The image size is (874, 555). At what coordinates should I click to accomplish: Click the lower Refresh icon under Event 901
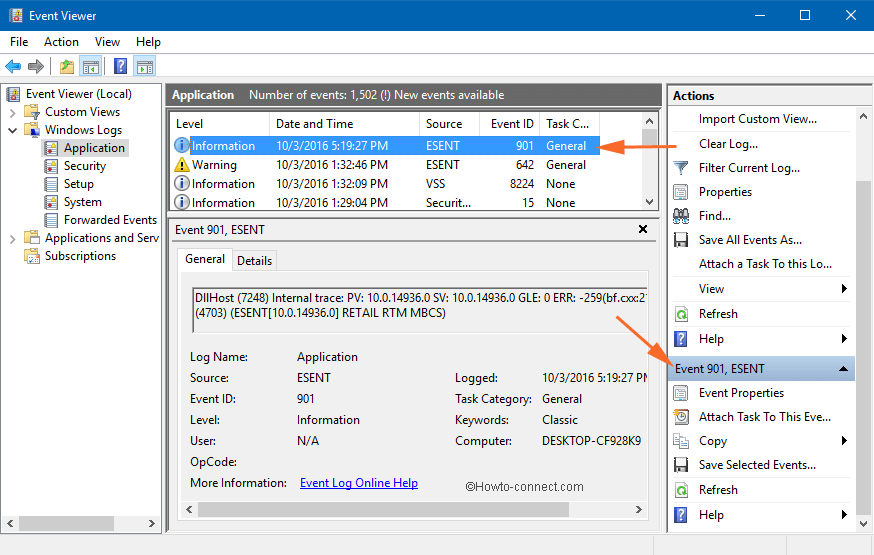point(681,490)
